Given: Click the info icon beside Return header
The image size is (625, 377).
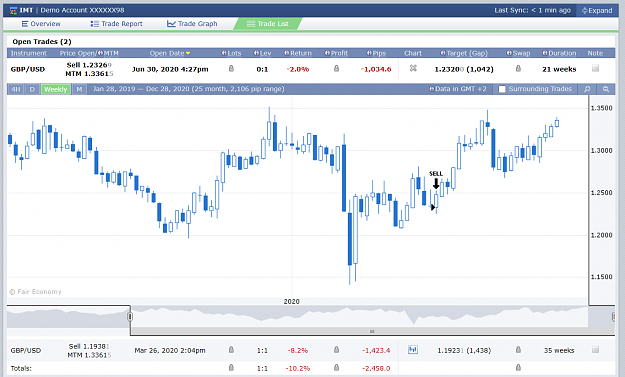Looking at the screenshot, I should click(287, 53).
